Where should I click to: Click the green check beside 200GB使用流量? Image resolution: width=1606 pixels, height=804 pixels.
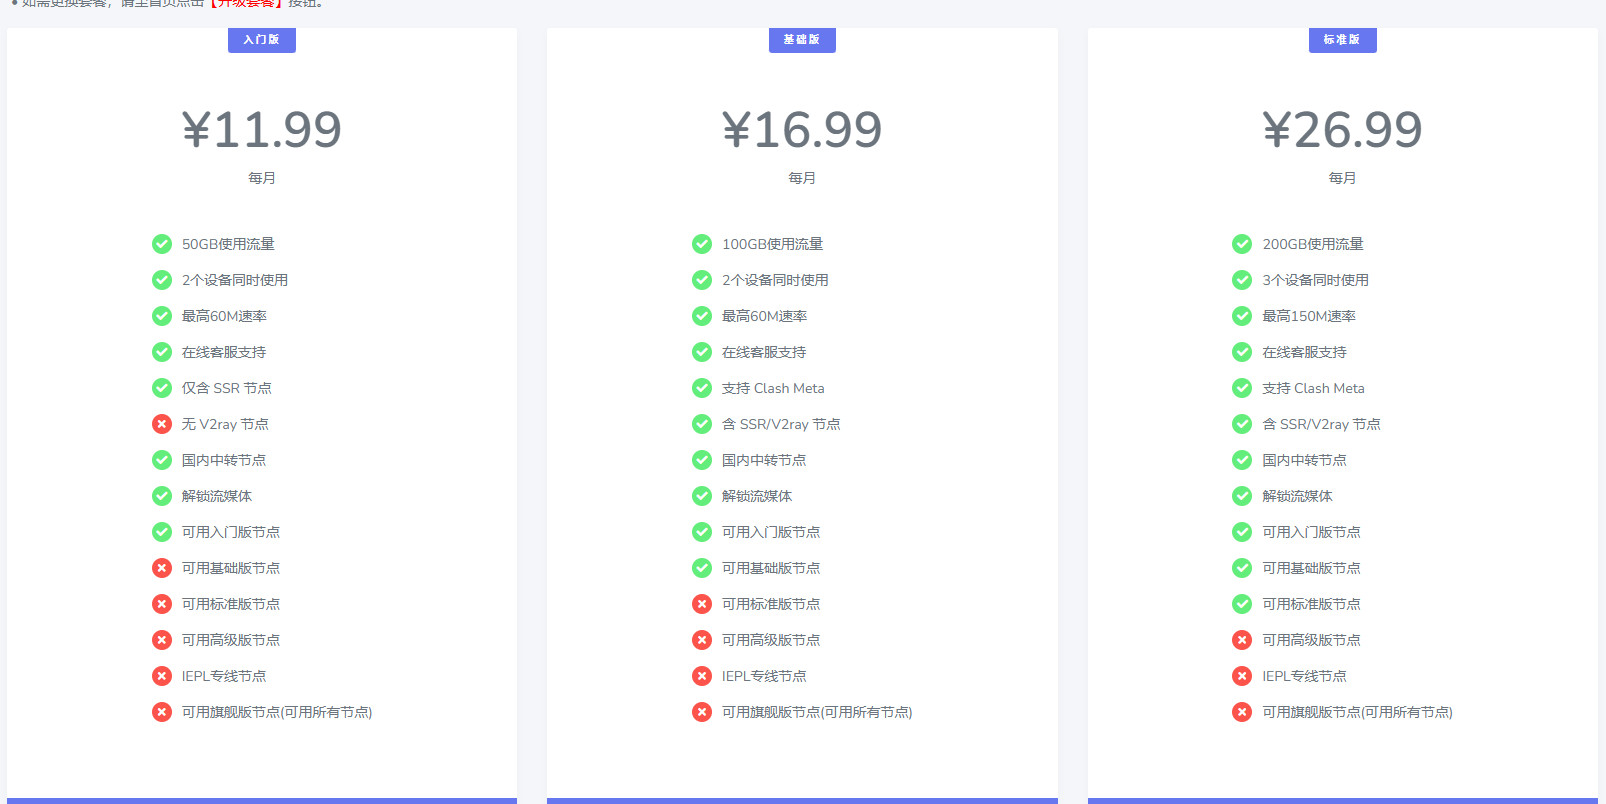tap(1242, 244)
